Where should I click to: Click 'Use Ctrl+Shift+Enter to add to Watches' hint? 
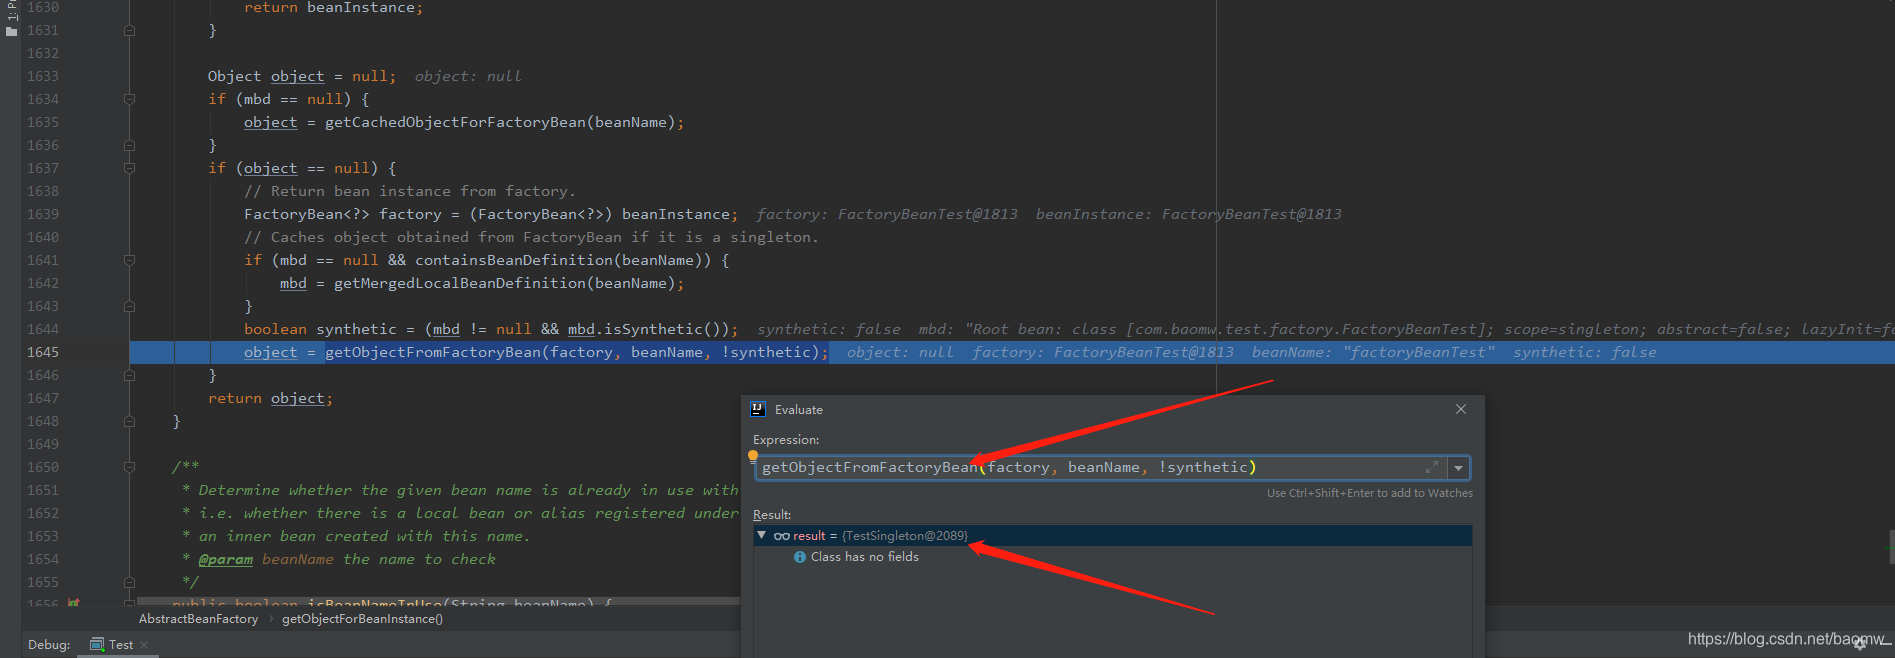[1369, 493]
